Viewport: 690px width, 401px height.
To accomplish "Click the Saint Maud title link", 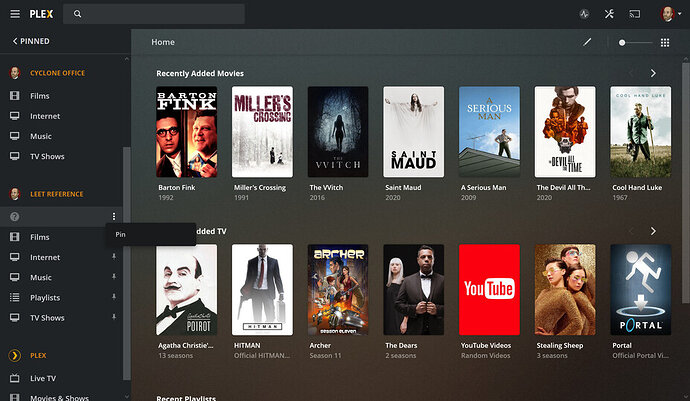I will tap(403, 188).
